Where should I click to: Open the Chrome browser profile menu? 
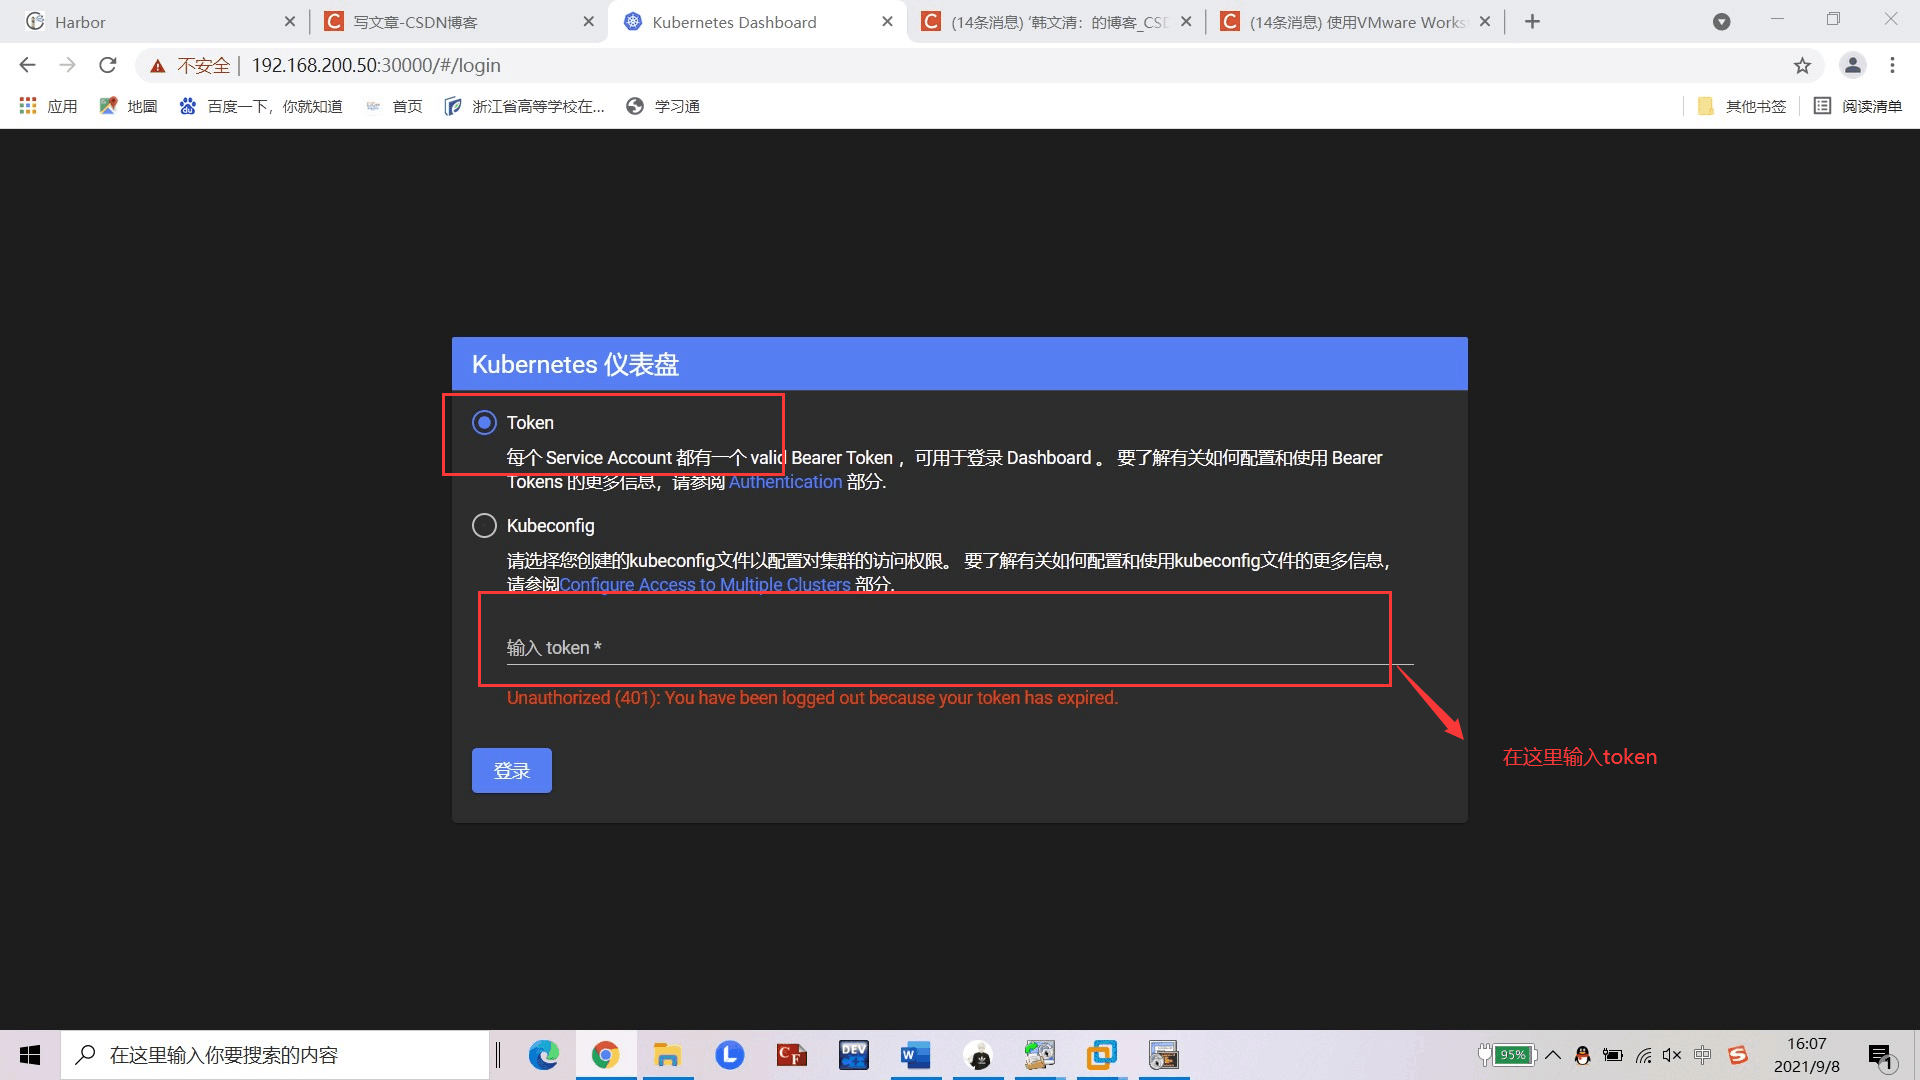tap(1853, 65)
